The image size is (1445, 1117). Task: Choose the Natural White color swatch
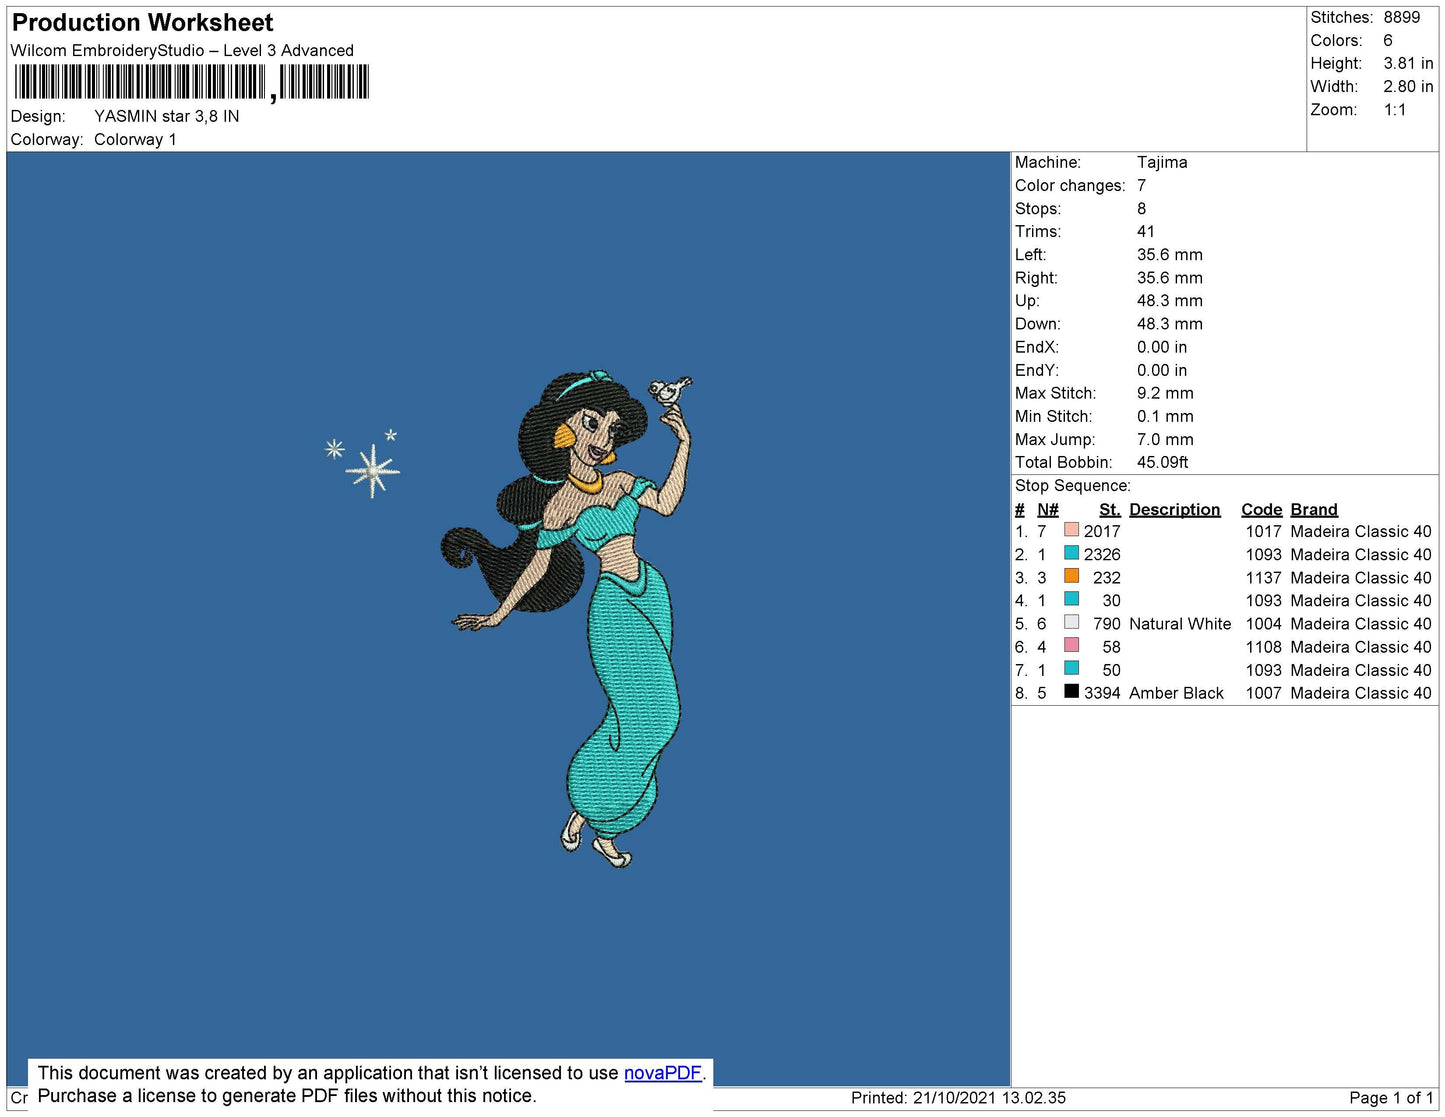(x=1071, y=622)
